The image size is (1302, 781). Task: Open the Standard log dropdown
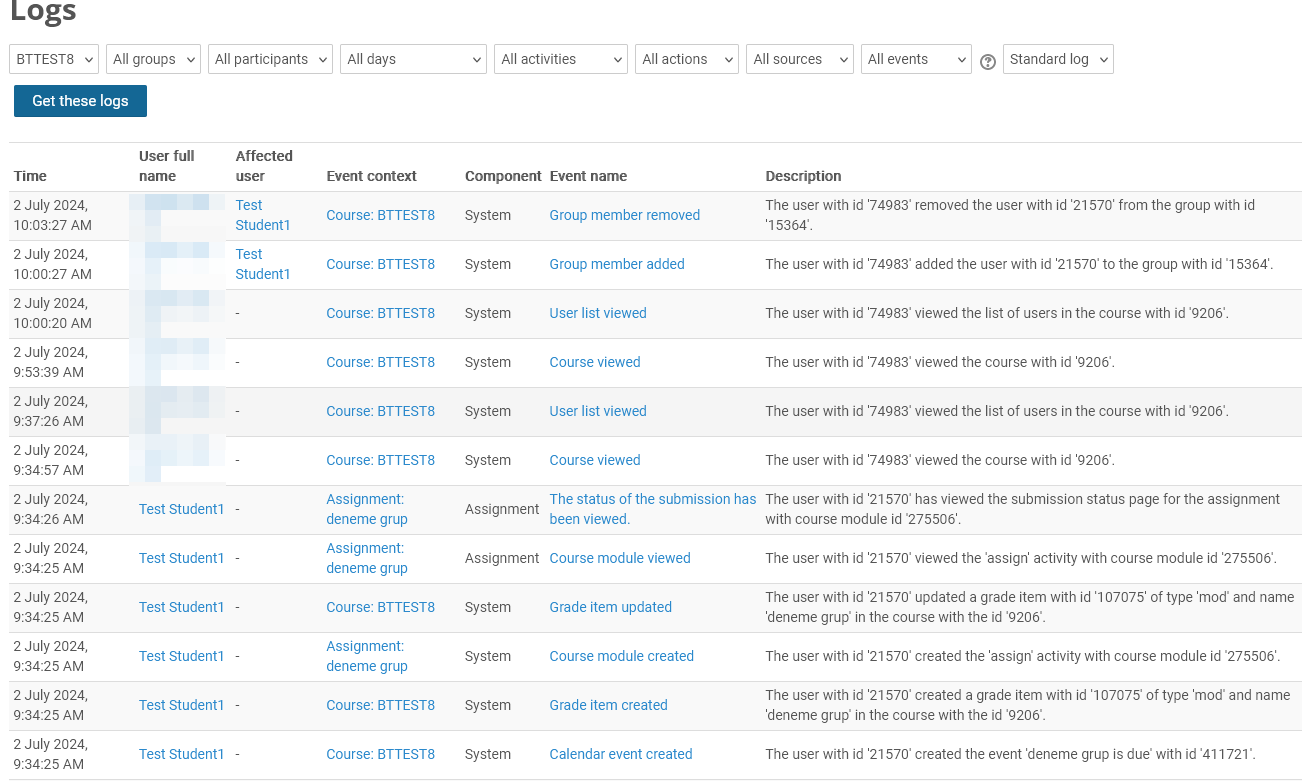[x=1058, y=59]
